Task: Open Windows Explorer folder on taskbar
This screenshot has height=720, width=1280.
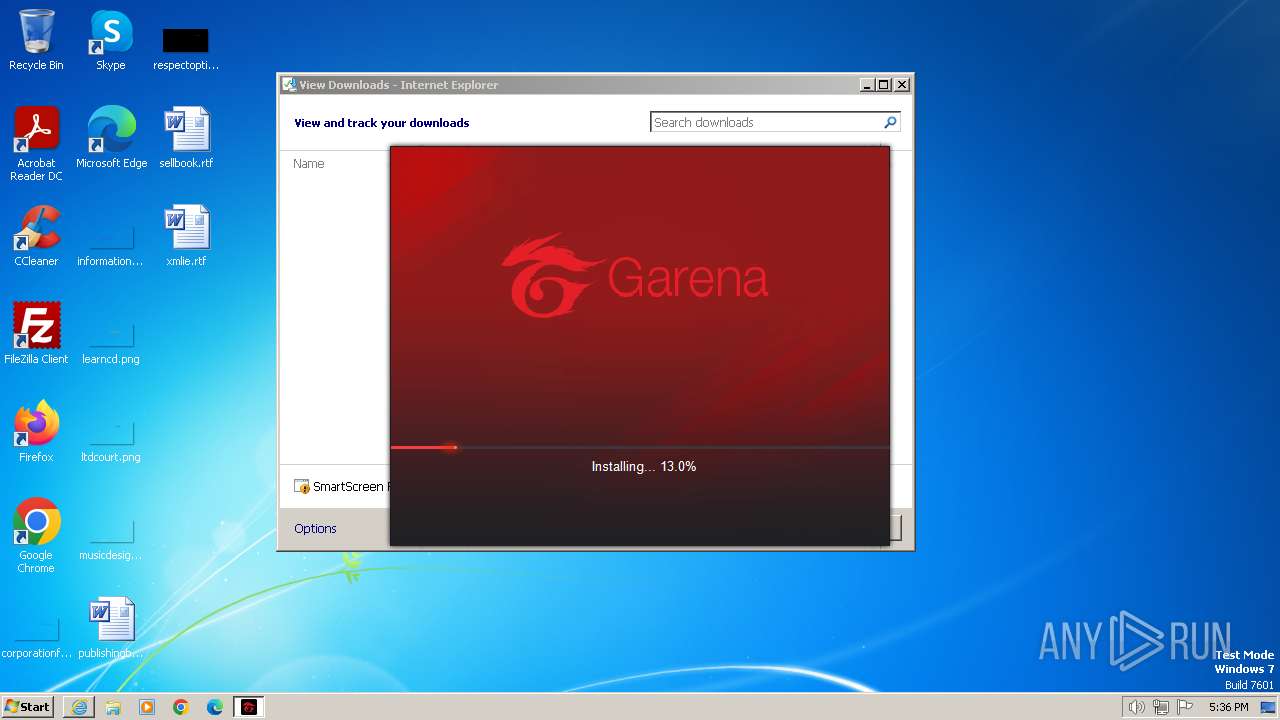Action: (x=113, y=707)
